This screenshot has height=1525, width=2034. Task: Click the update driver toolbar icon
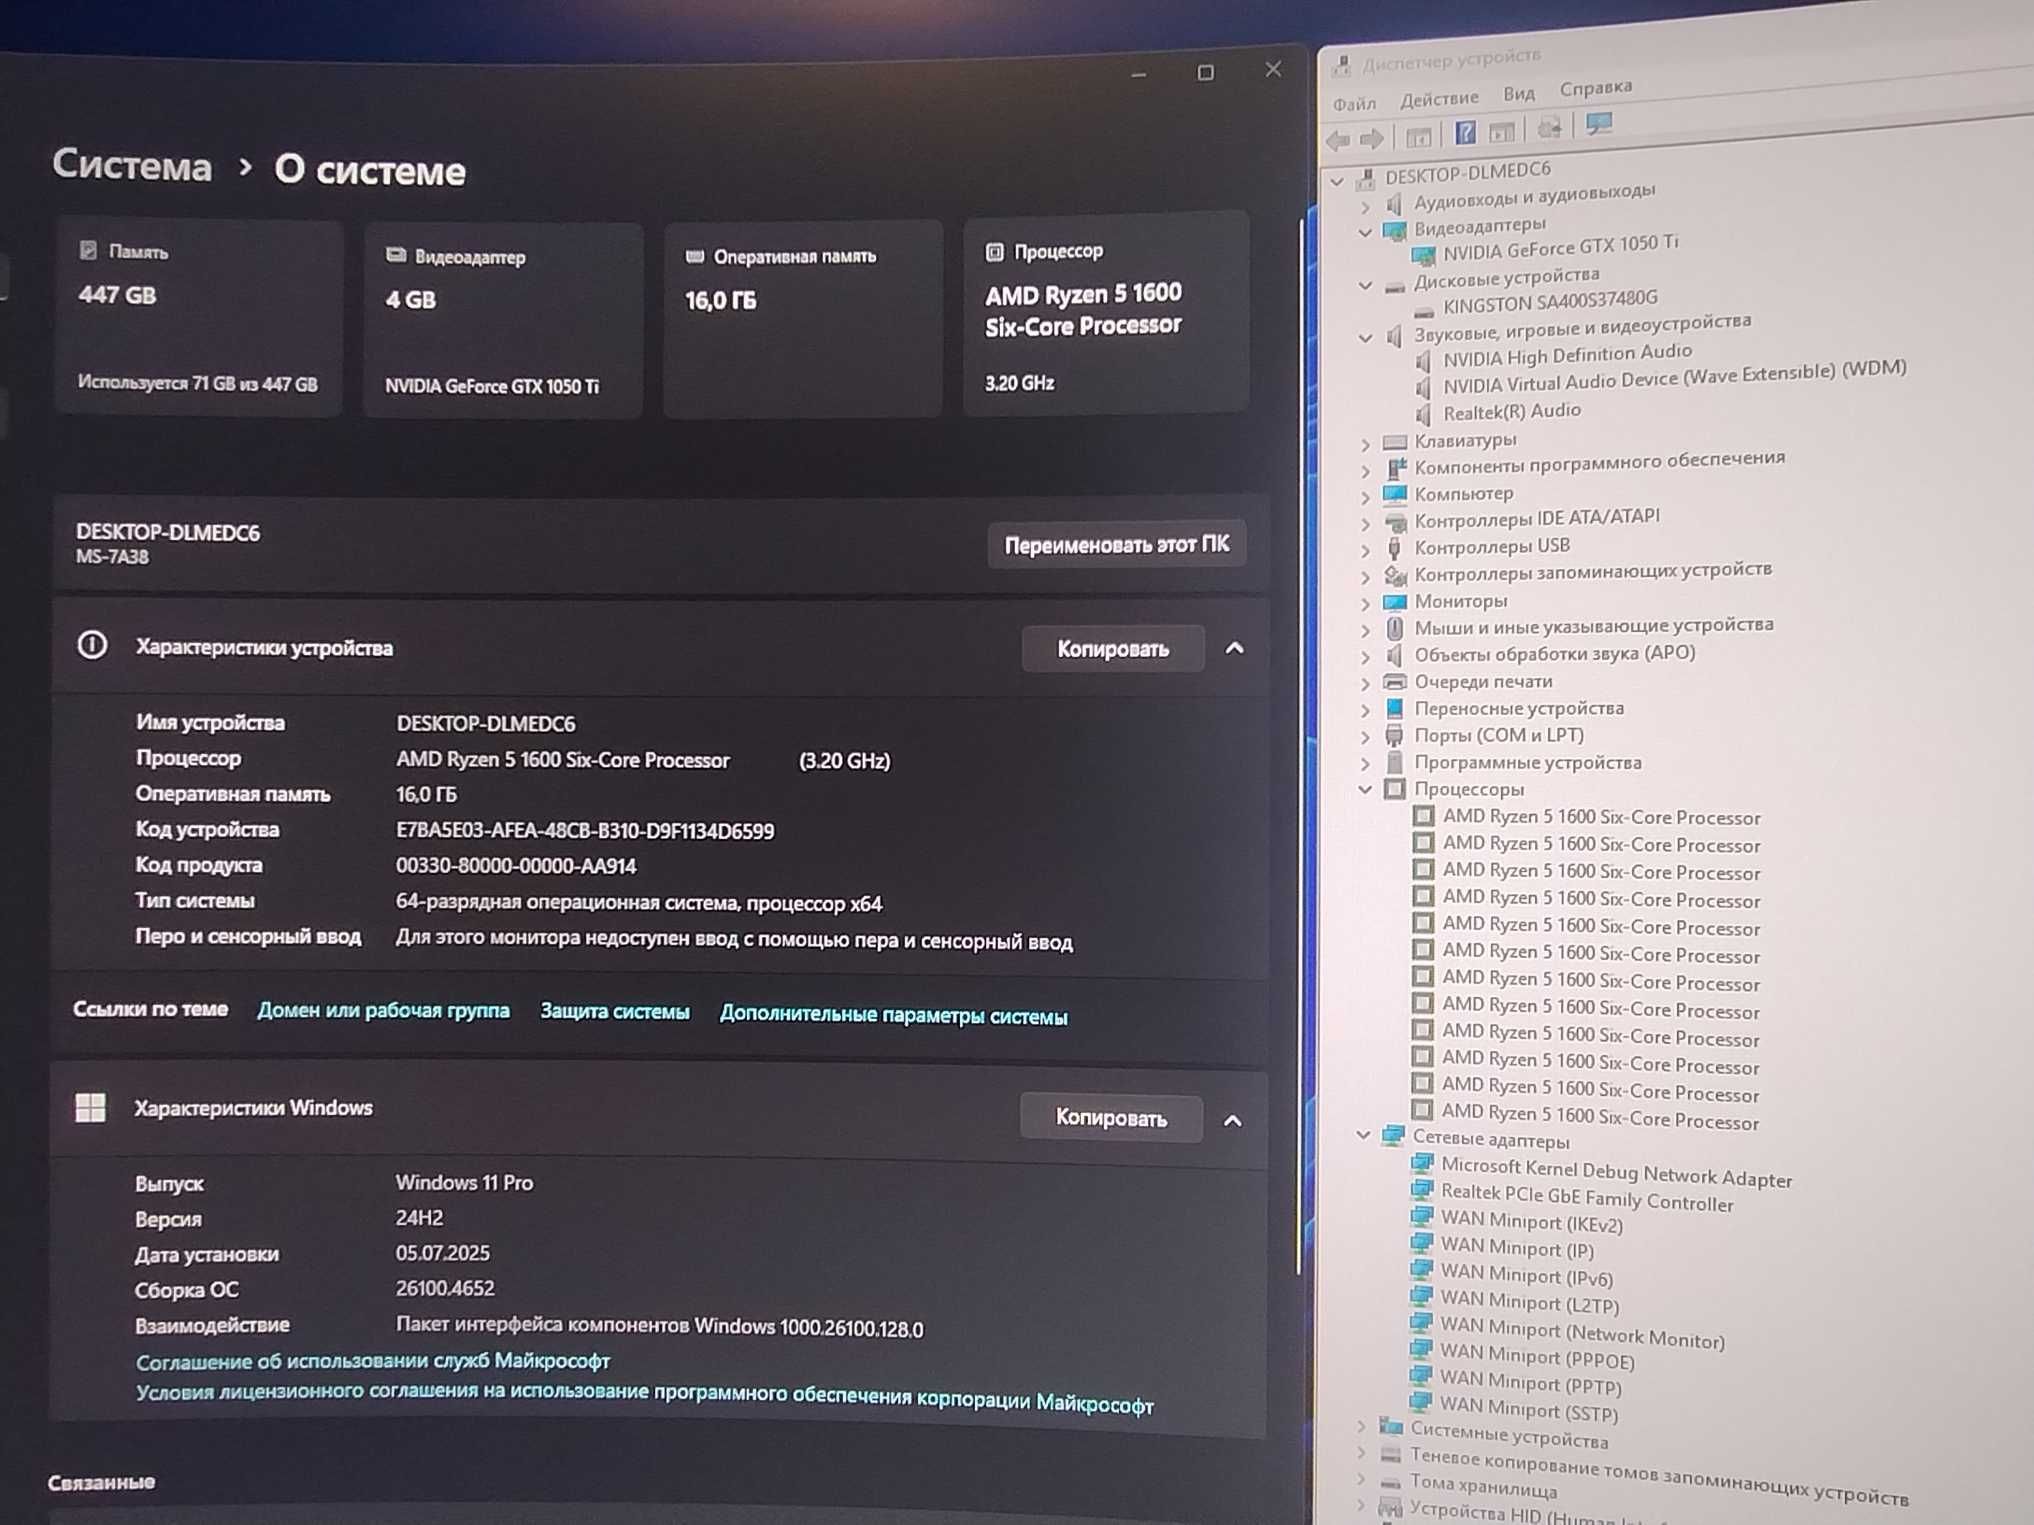1549,128
